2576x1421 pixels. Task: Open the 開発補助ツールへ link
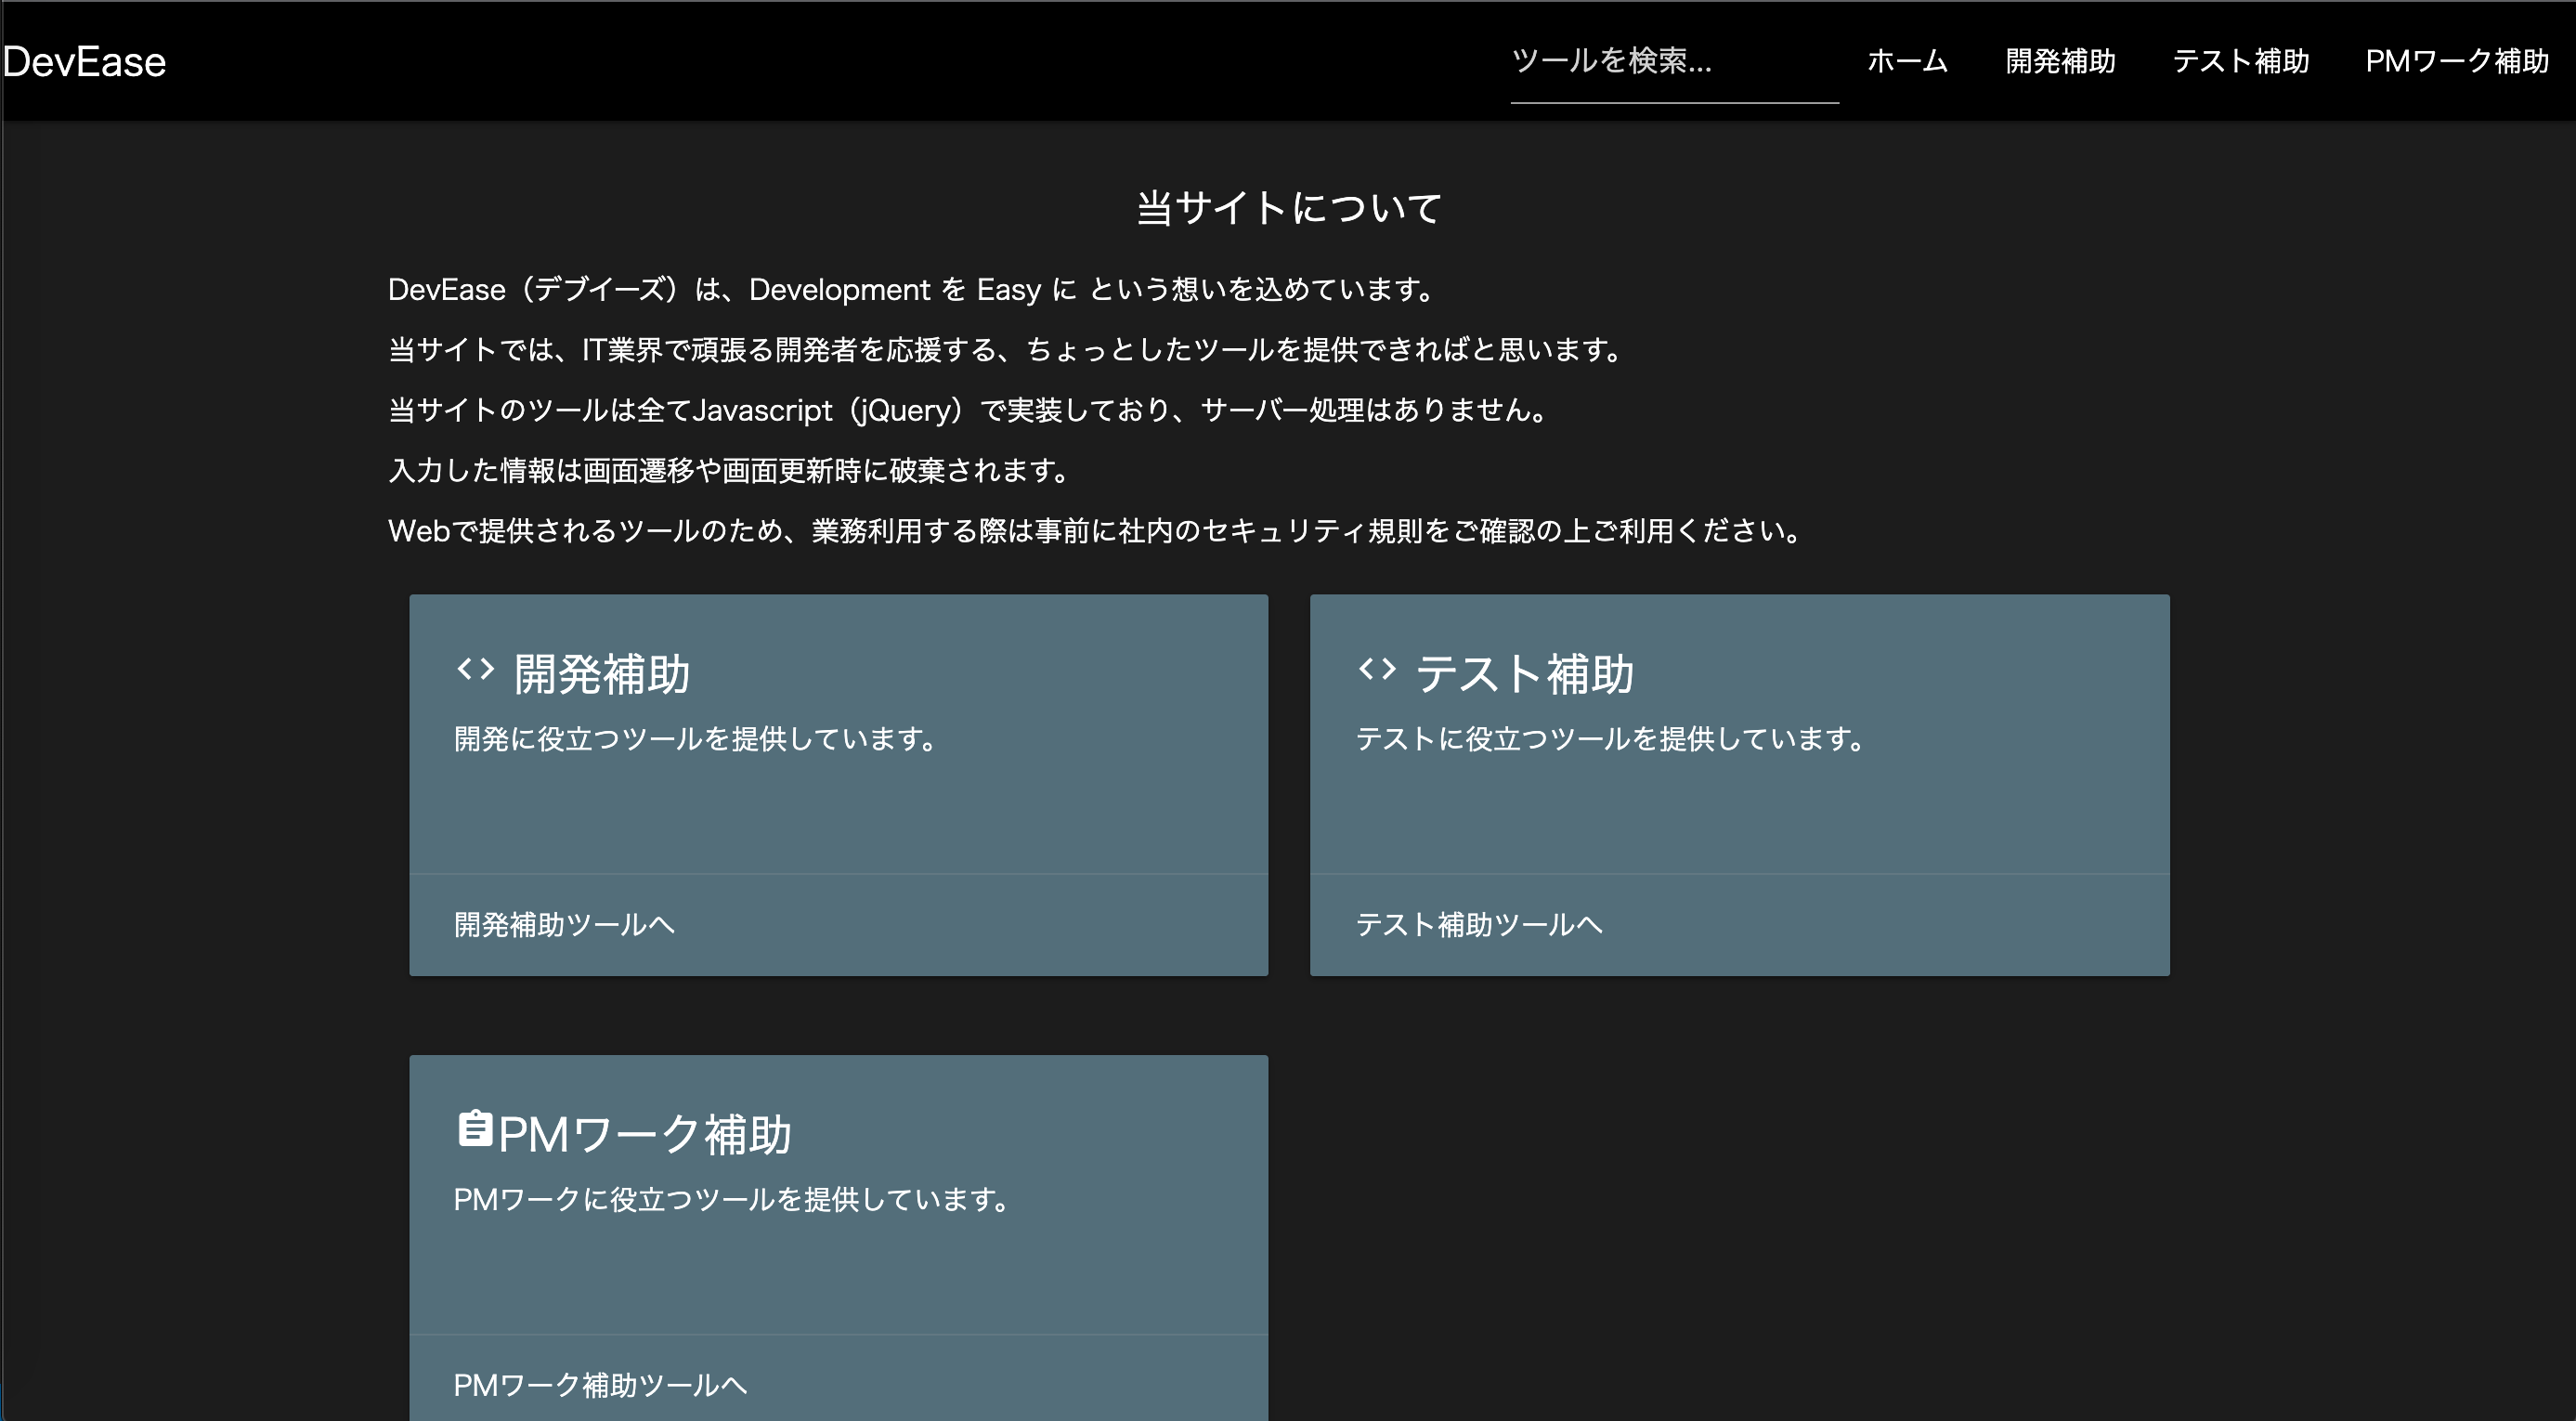564,926
